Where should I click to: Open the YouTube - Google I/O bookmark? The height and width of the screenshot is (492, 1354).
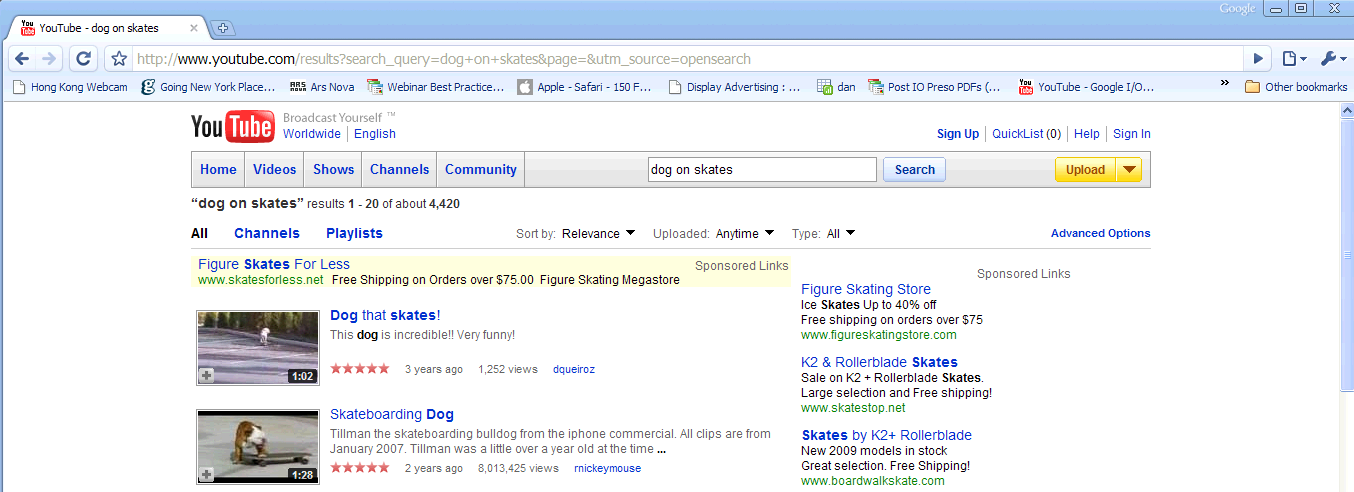[x=1086, y=87]
